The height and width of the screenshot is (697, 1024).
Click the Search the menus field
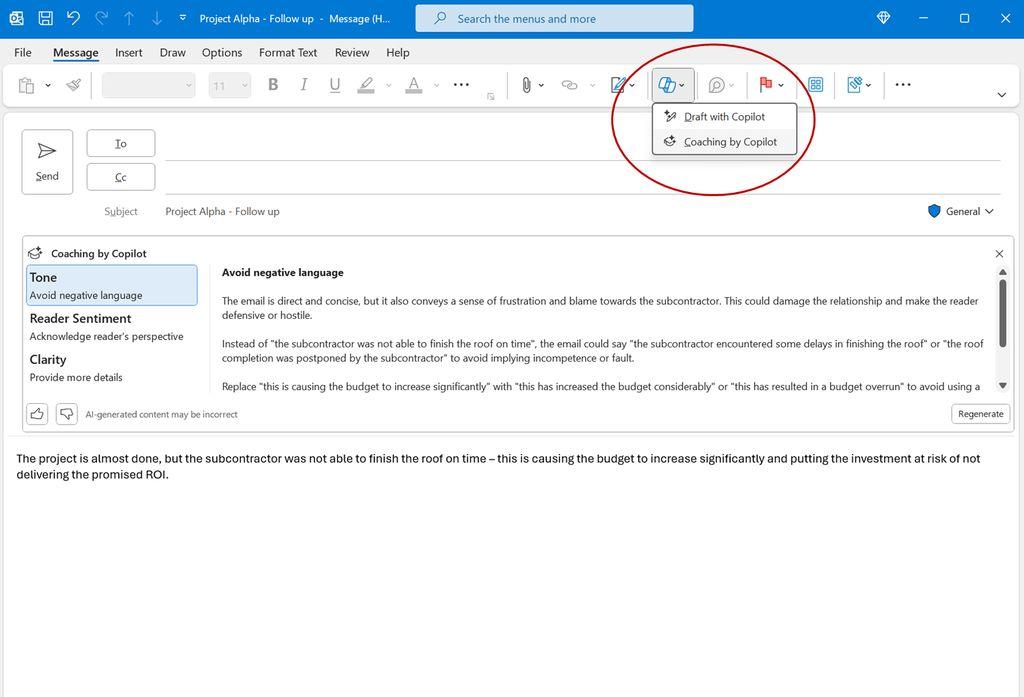click(x=555, y=18)
